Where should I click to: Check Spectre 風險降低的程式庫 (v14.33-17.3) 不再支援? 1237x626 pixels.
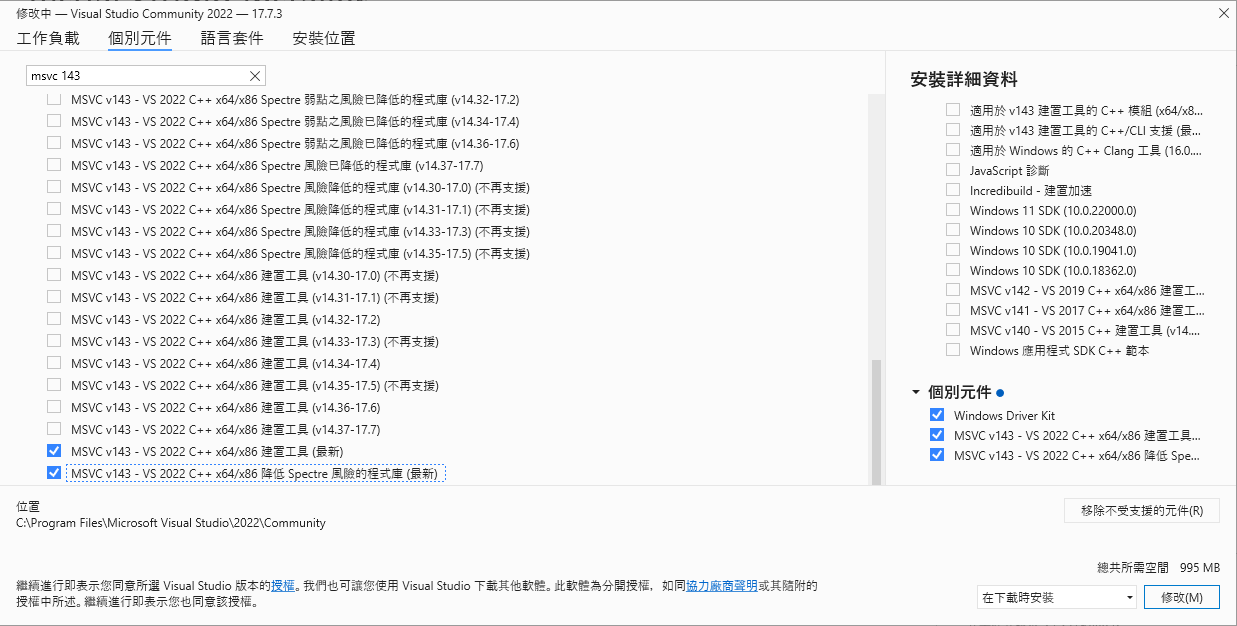(x=54, y=232)
